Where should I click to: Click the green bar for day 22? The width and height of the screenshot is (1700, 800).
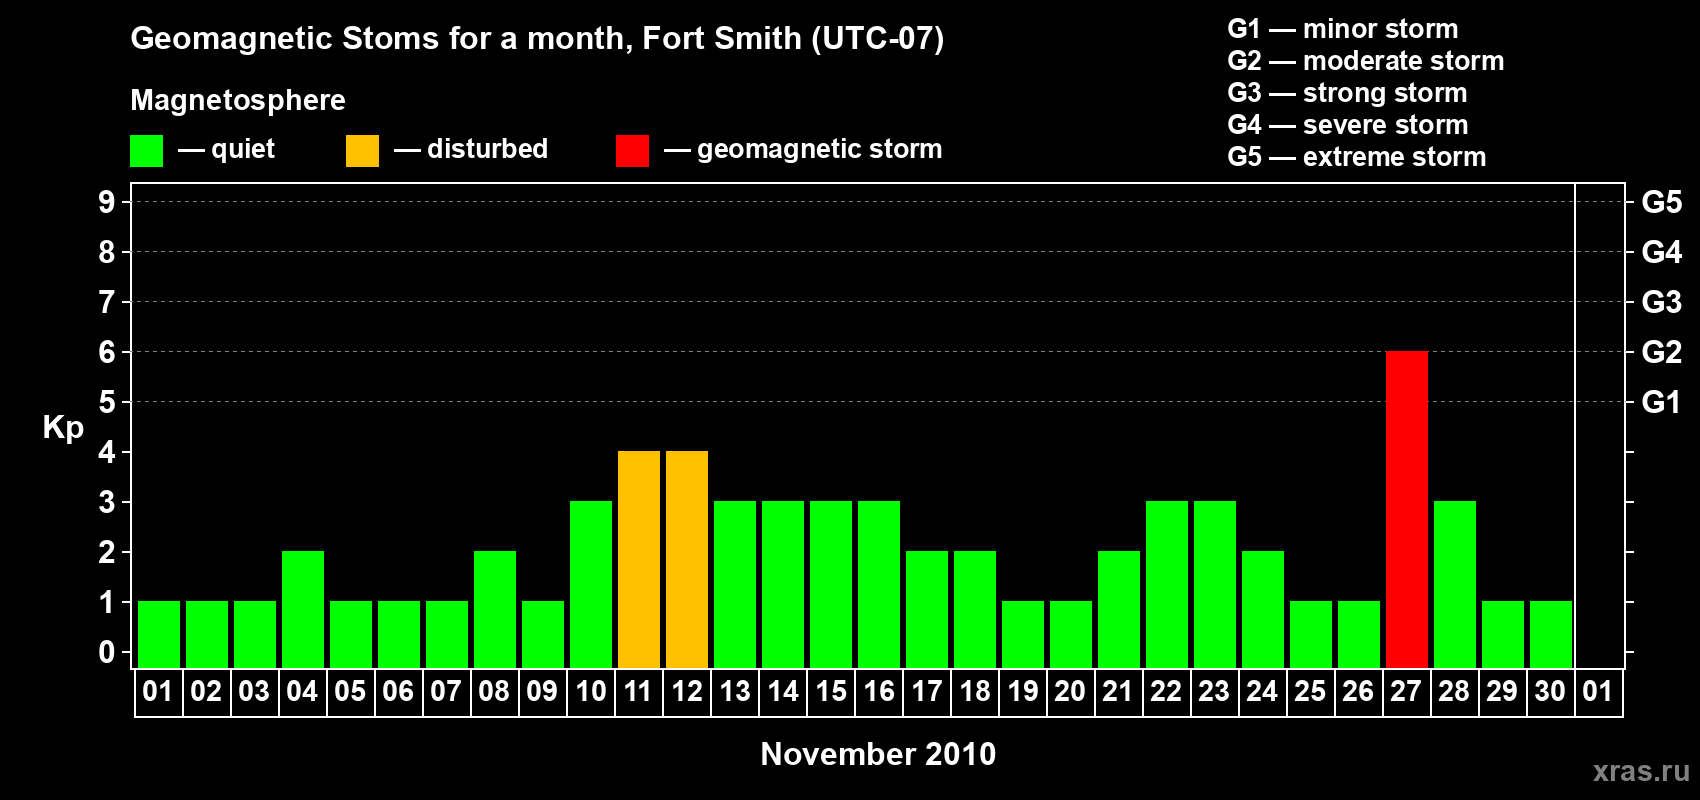[x=1167, y=585]
